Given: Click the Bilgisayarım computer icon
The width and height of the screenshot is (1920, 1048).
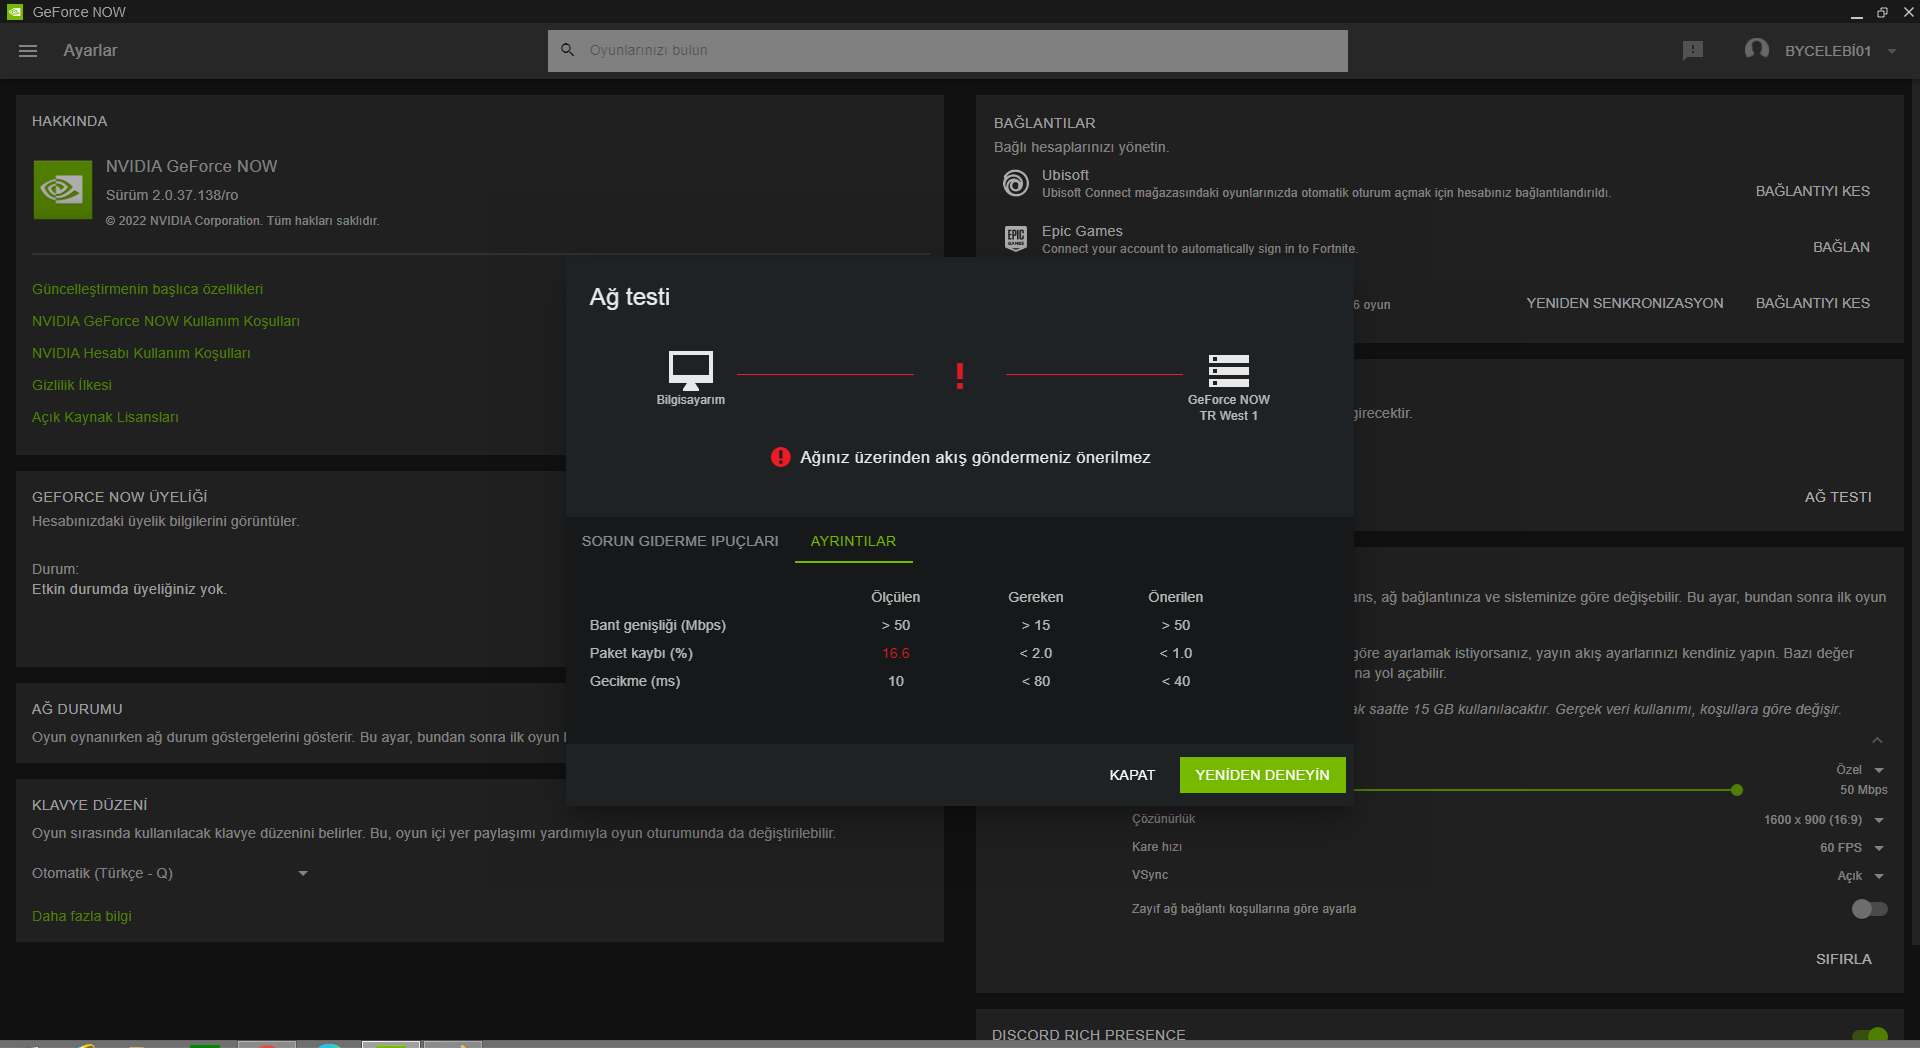Looking at the screenshot, I should click(691, 370).
